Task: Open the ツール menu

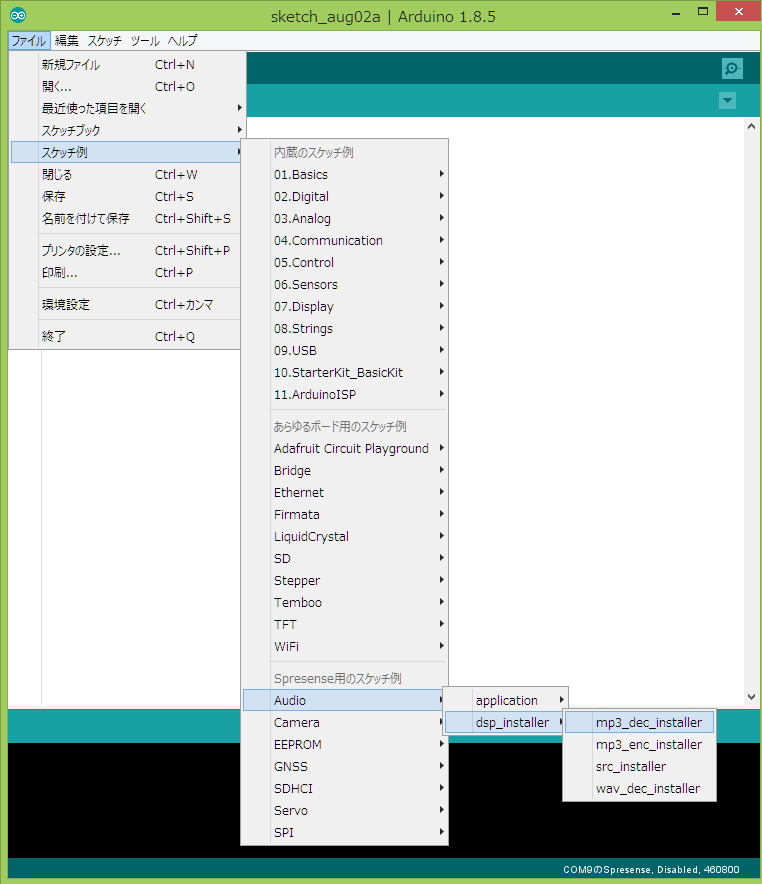Action: 145,41
